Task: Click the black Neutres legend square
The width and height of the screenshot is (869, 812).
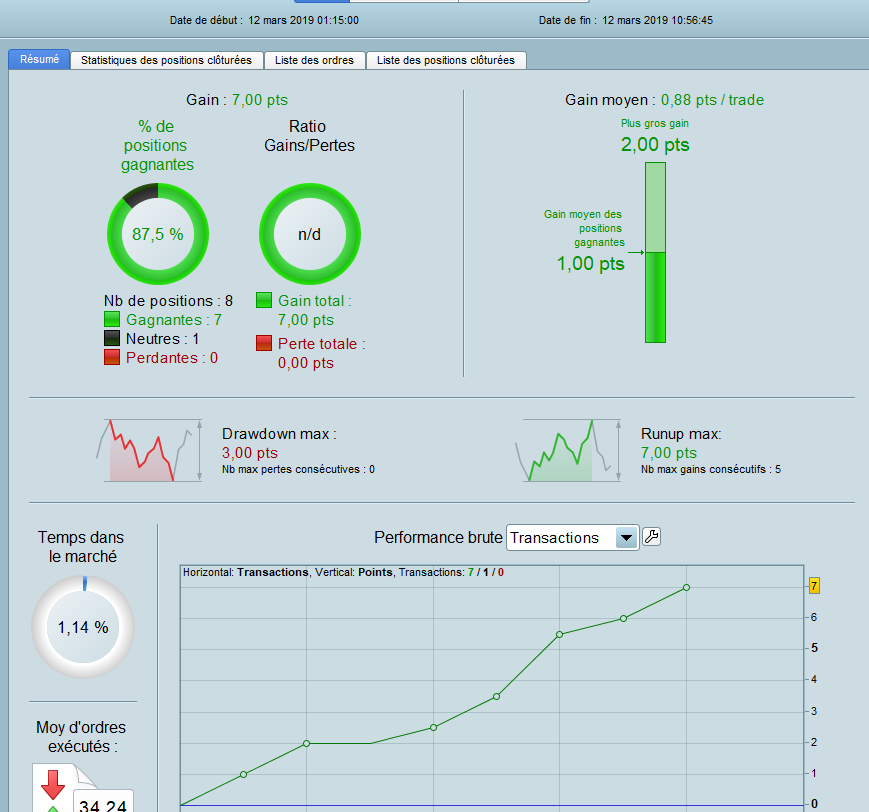Action: [112, 338]
